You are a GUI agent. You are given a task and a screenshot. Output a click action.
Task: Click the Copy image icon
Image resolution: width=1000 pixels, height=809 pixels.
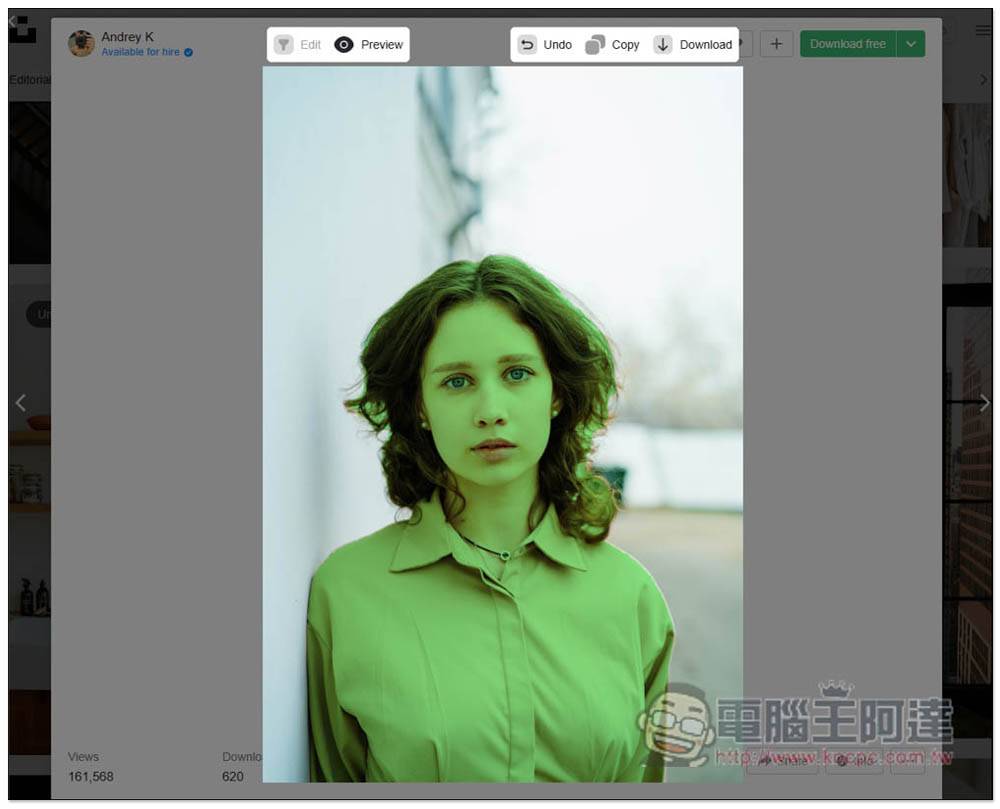pos(595,45)
